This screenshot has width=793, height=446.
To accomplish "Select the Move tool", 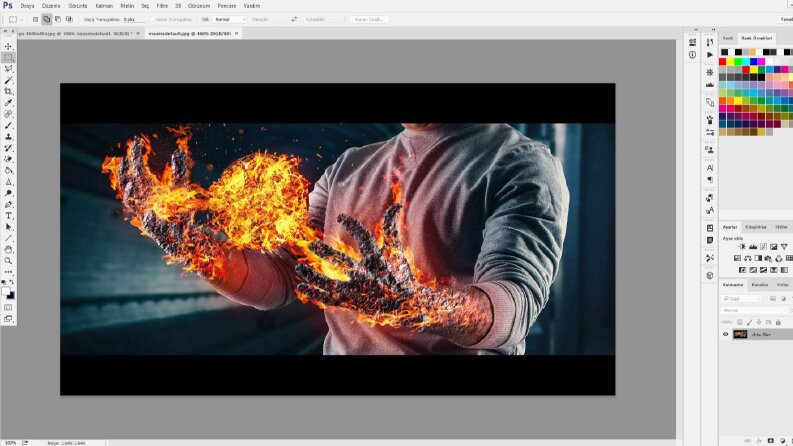I will tap(8, 46).
